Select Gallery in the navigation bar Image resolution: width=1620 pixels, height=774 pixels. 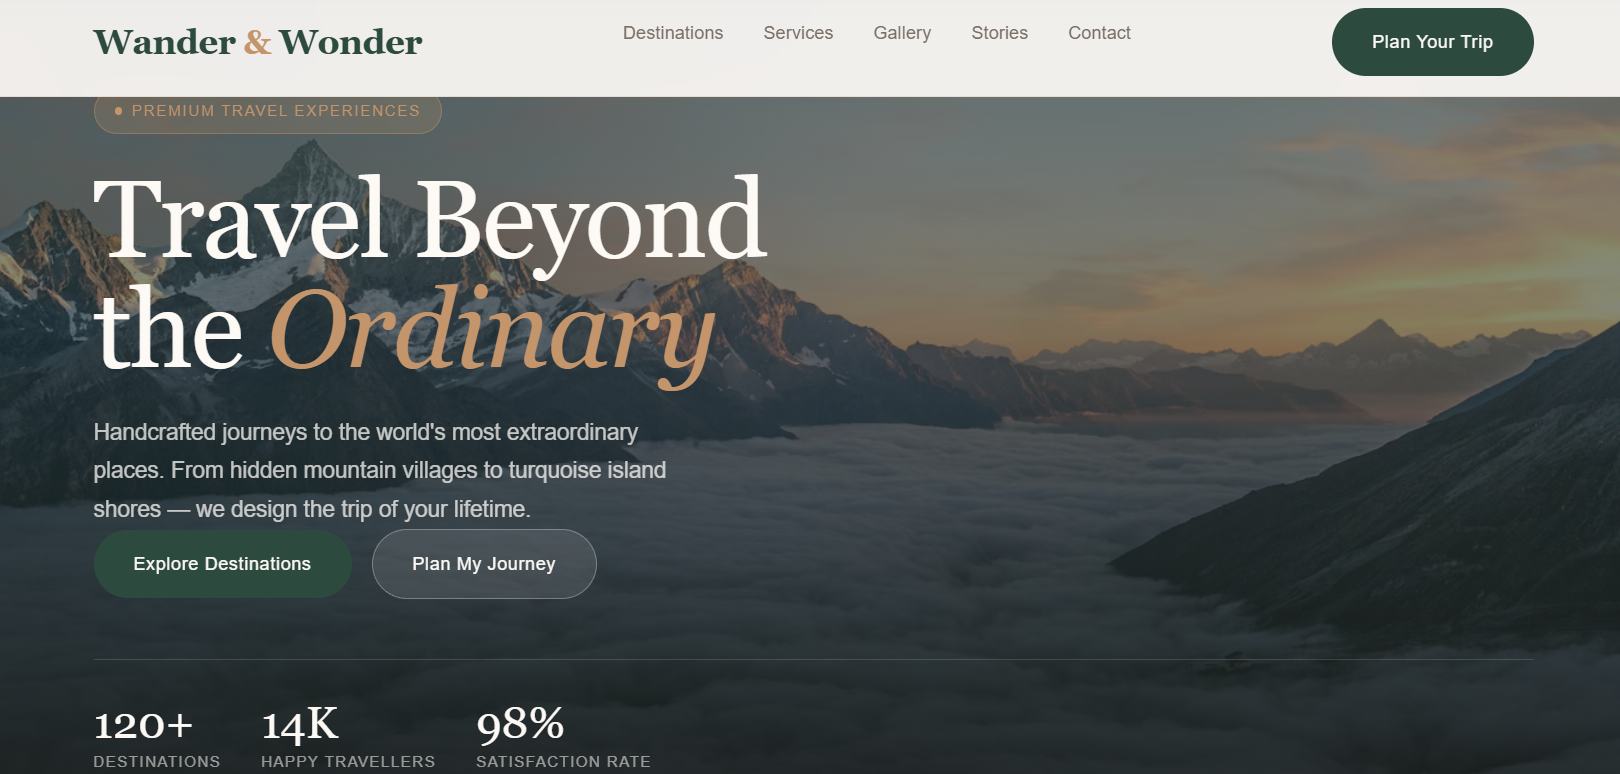tap(902, 33)
